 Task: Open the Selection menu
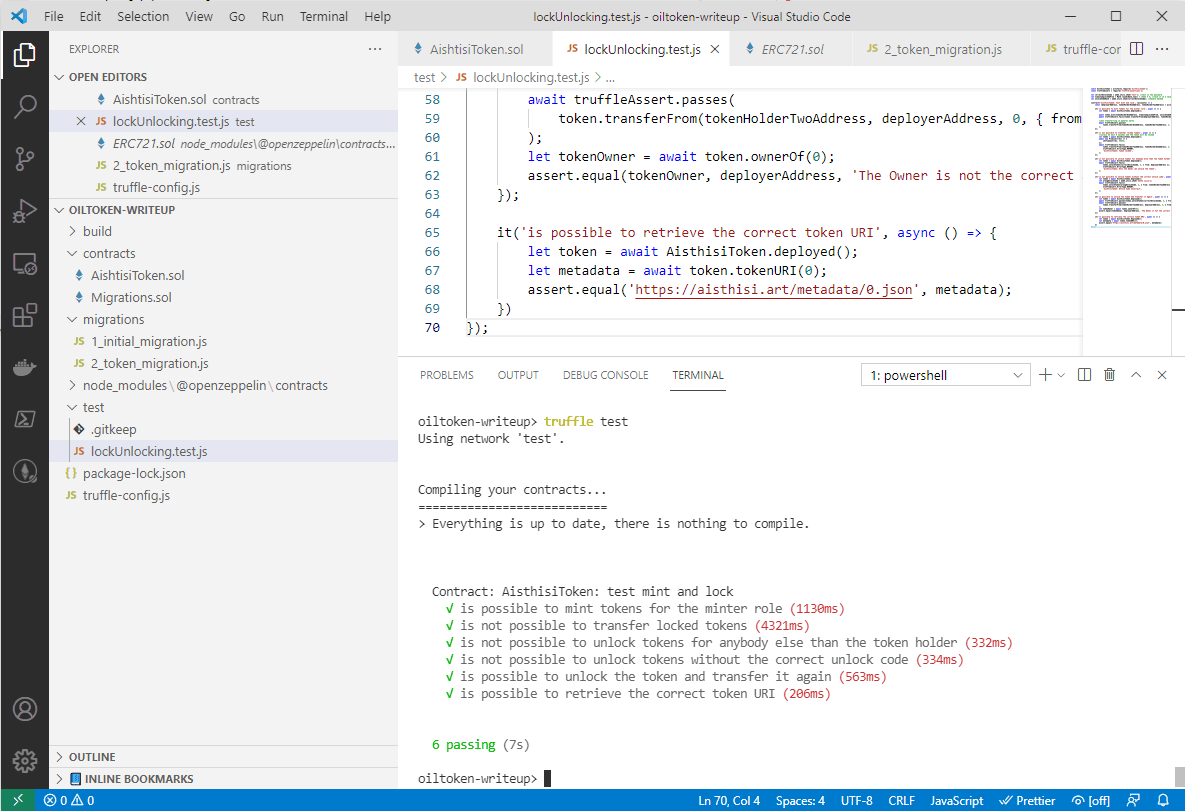(x=143, y=17)
